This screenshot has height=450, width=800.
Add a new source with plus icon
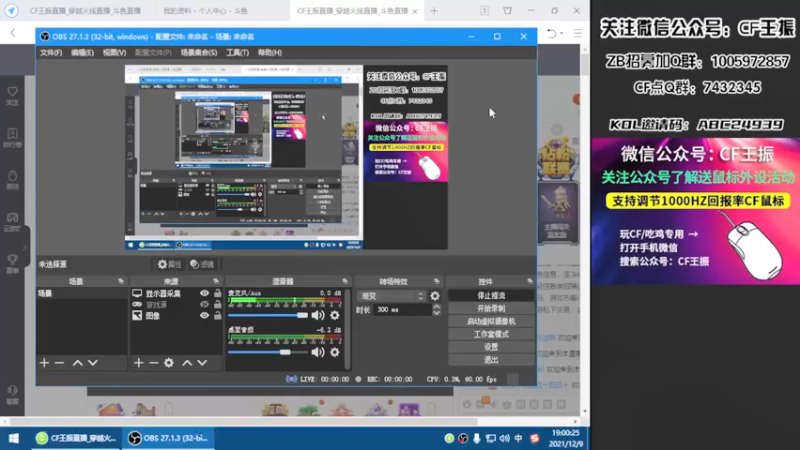[139, 363]
